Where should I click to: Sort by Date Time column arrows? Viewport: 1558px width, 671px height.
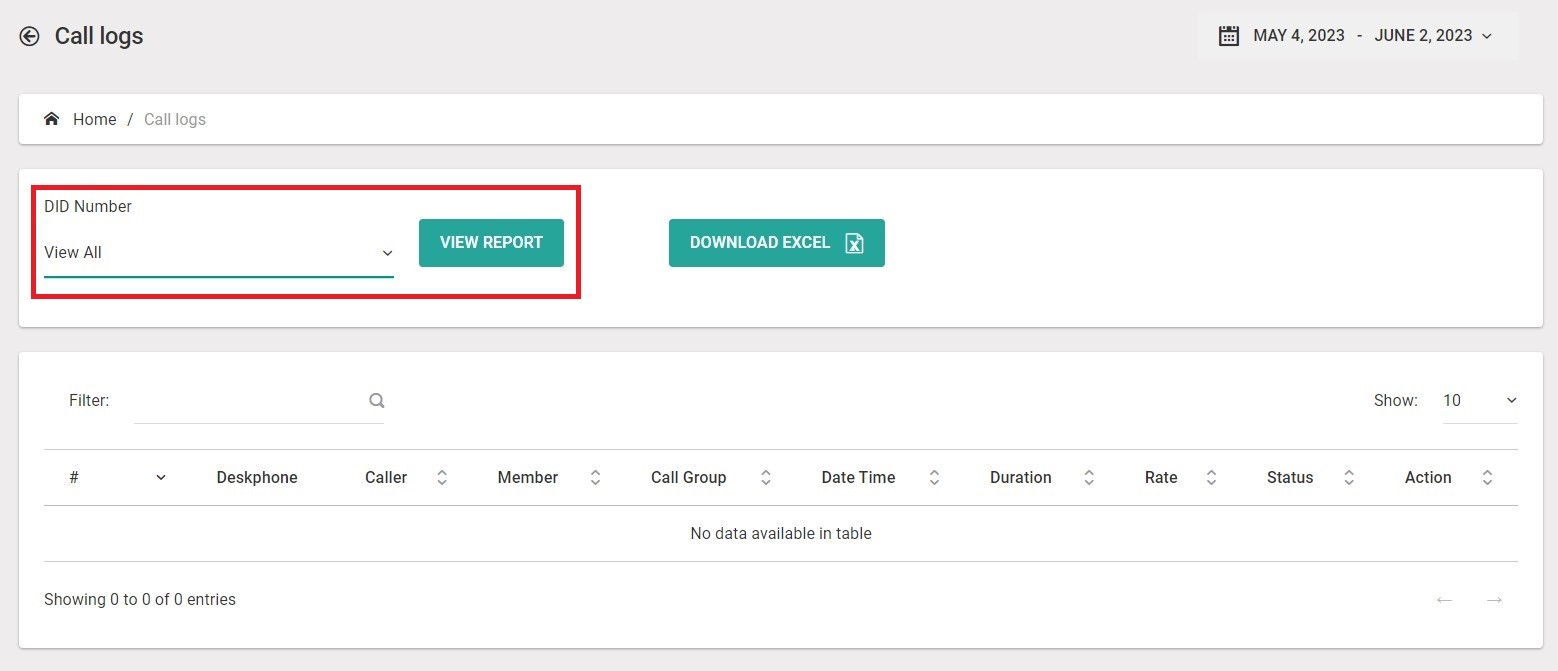(934, 477)
